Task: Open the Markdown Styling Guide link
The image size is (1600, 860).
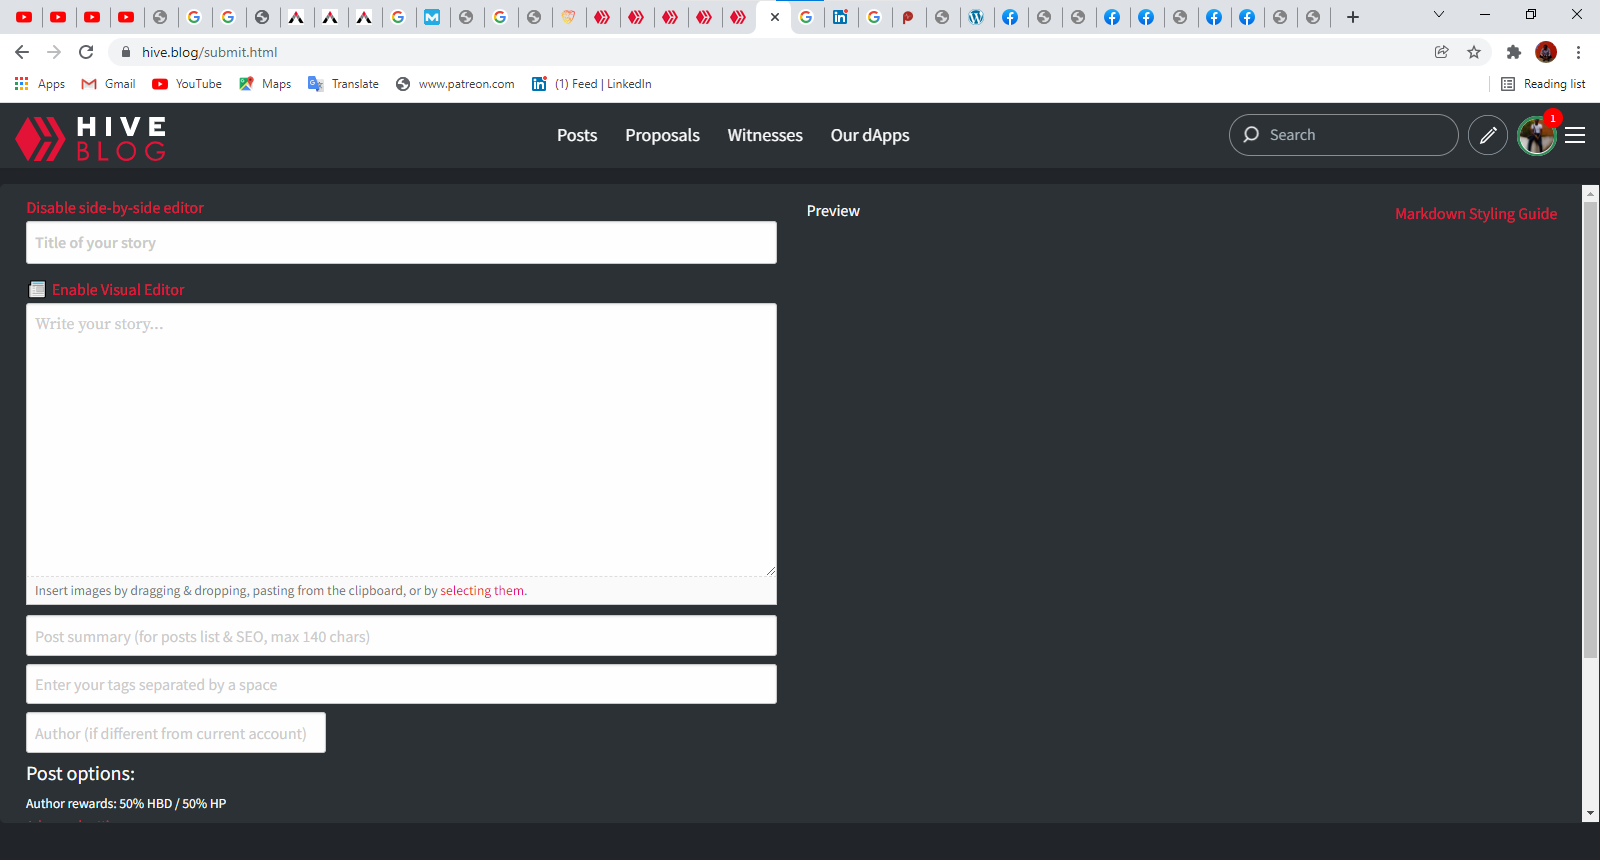Action: (x=1475, y=214)
